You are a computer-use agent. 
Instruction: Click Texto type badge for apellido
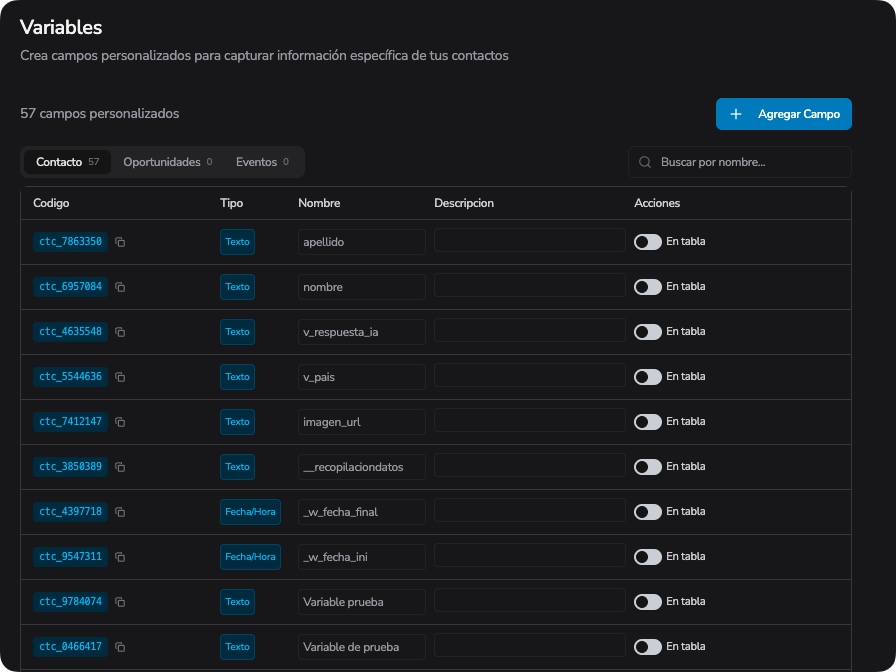click(x=237, y=242)
